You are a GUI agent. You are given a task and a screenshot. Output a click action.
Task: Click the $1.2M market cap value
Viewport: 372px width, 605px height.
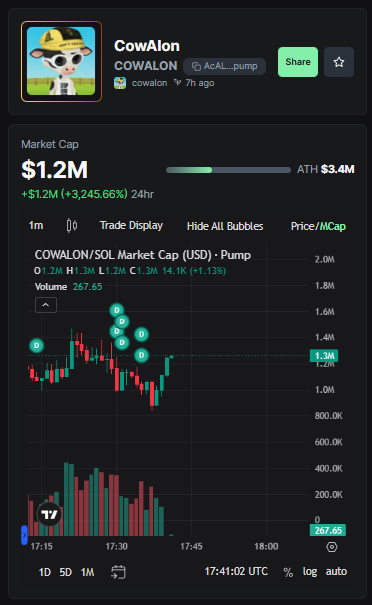54,170
